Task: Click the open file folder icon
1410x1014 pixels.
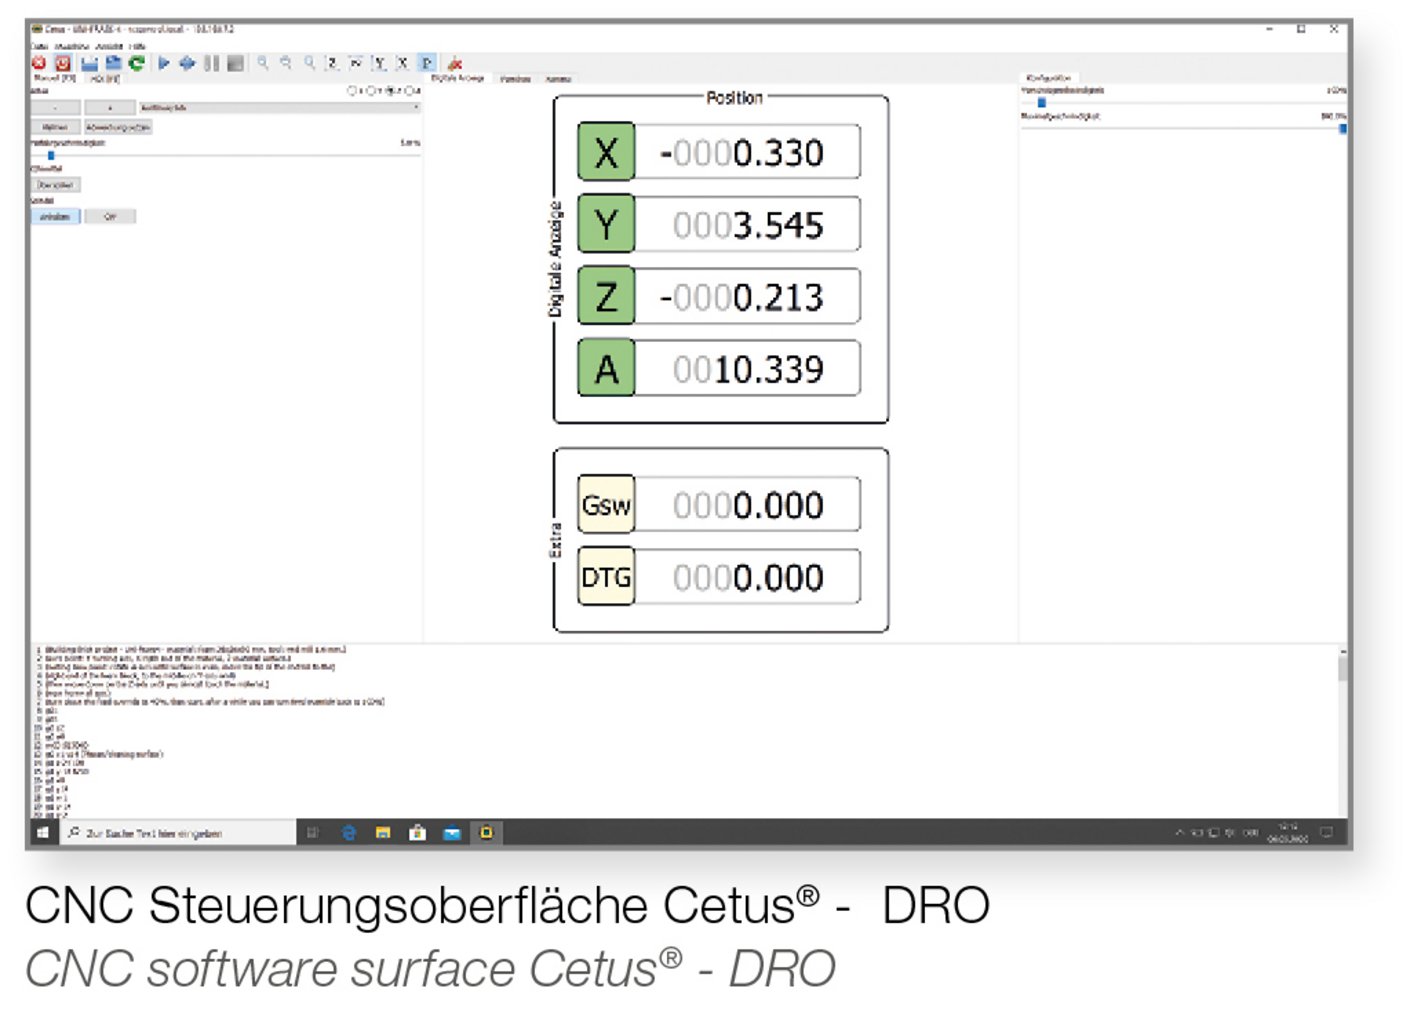Action: (x=113, y=63)
